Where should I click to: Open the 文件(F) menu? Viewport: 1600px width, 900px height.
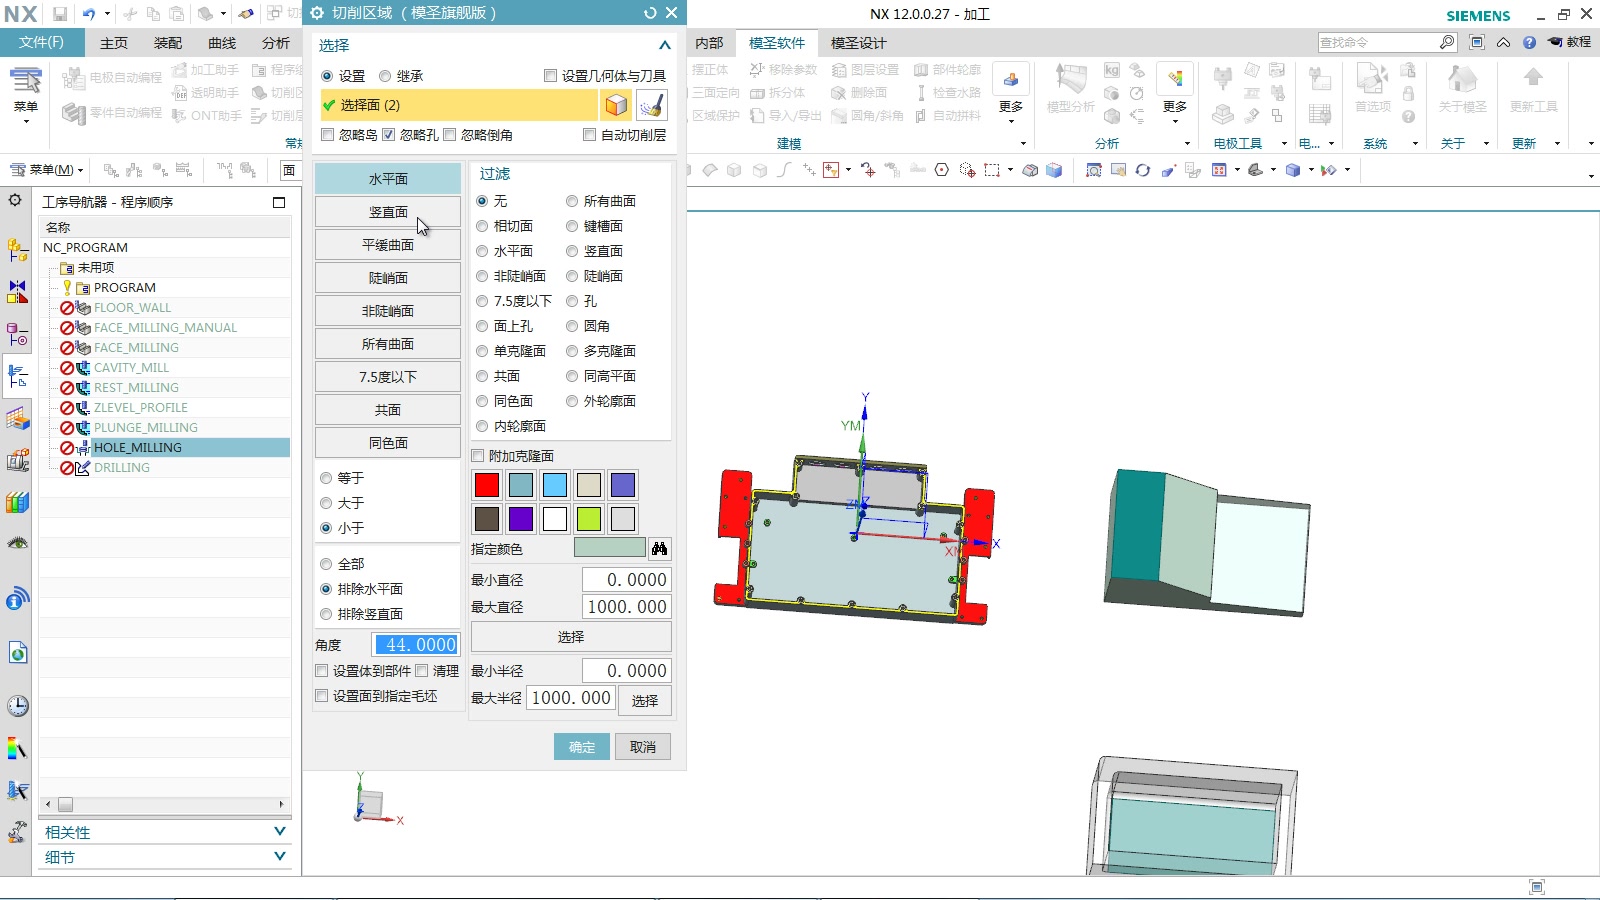pos(41,43)
